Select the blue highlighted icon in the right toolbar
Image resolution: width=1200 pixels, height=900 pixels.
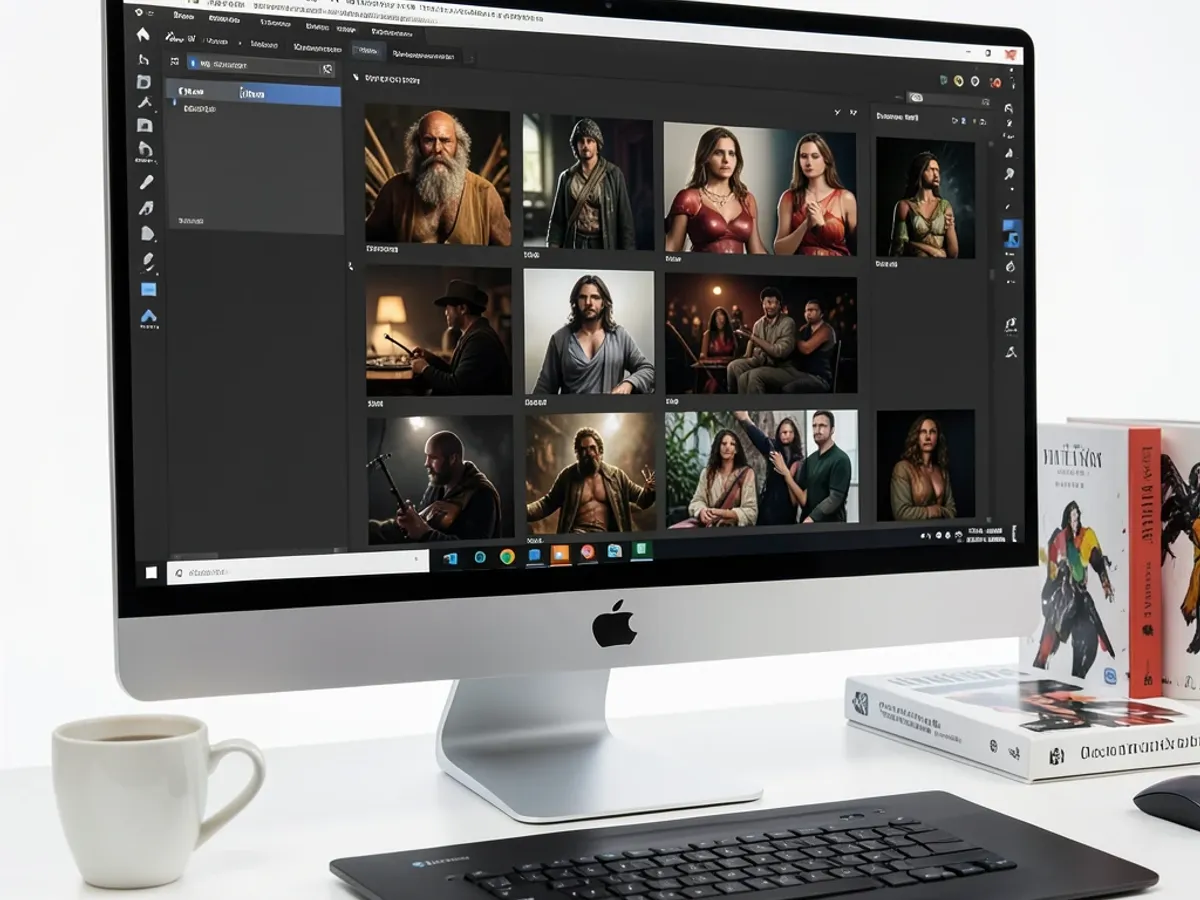[1012, 234]
